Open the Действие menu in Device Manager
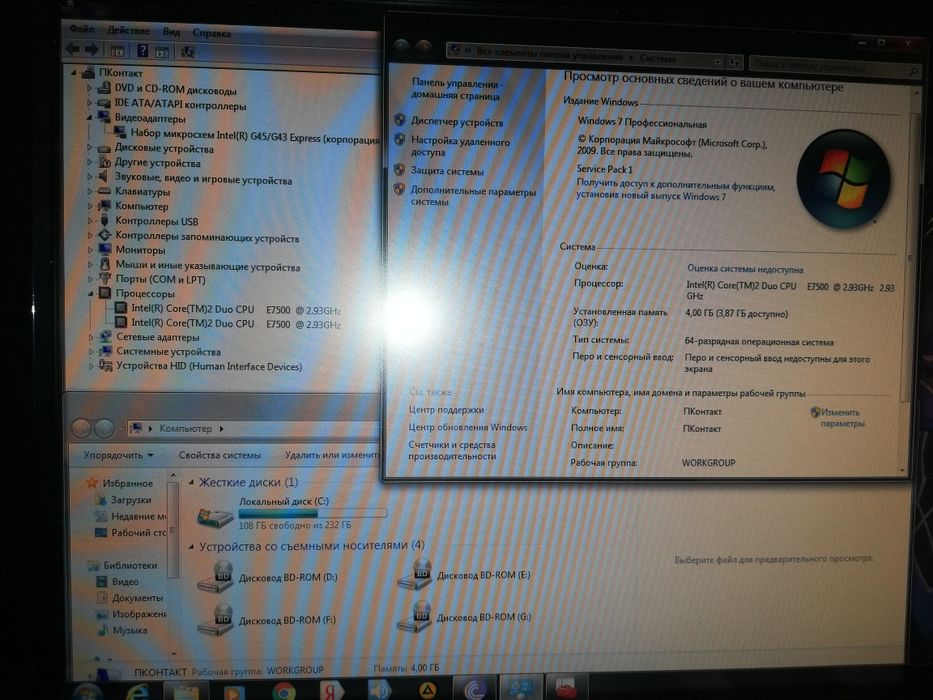 [x=129, y=30]
